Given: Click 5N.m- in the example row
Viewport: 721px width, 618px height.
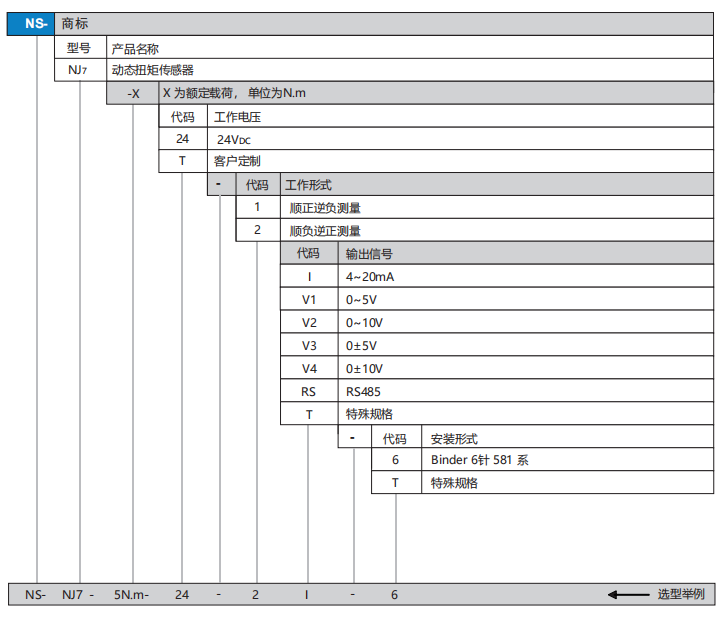Looking at the screenshot, I should coord(132,595).
